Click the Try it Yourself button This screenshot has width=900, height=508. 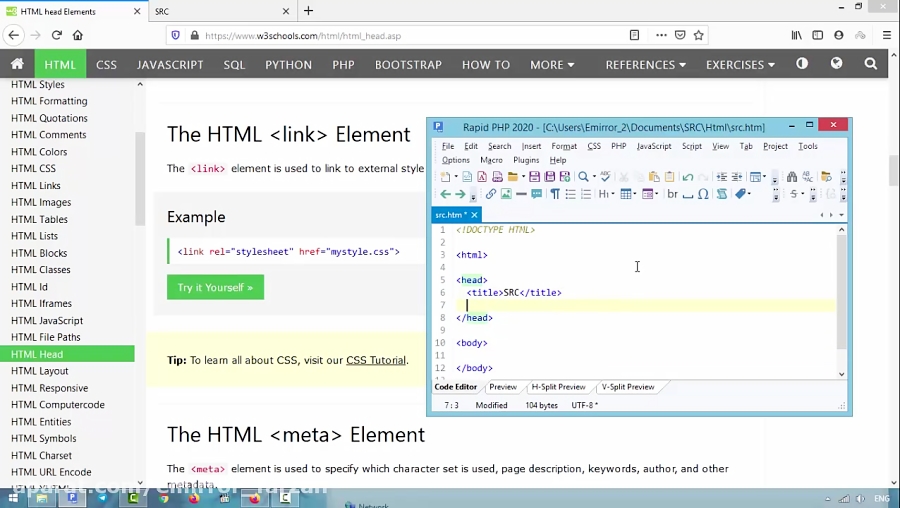pos(215,287)
